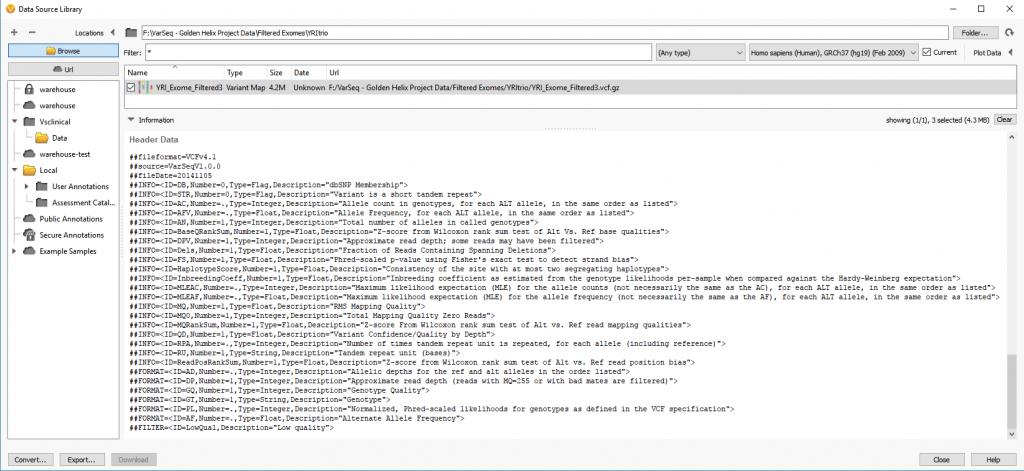Open the (Any type) dropdown

701,52
